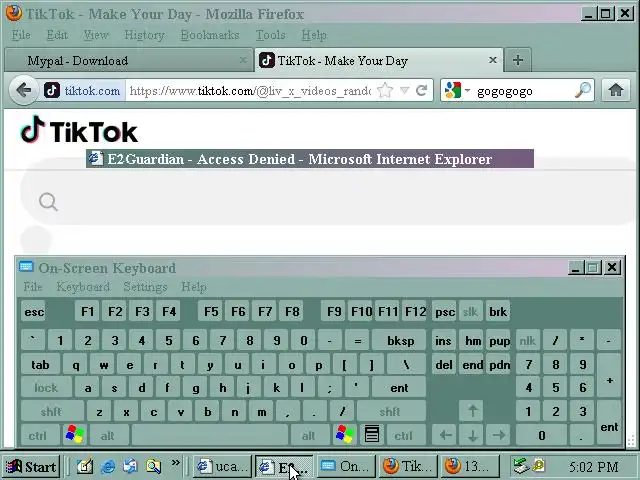
Task: Open the Firefox File menu
Action: click(21, 35)
